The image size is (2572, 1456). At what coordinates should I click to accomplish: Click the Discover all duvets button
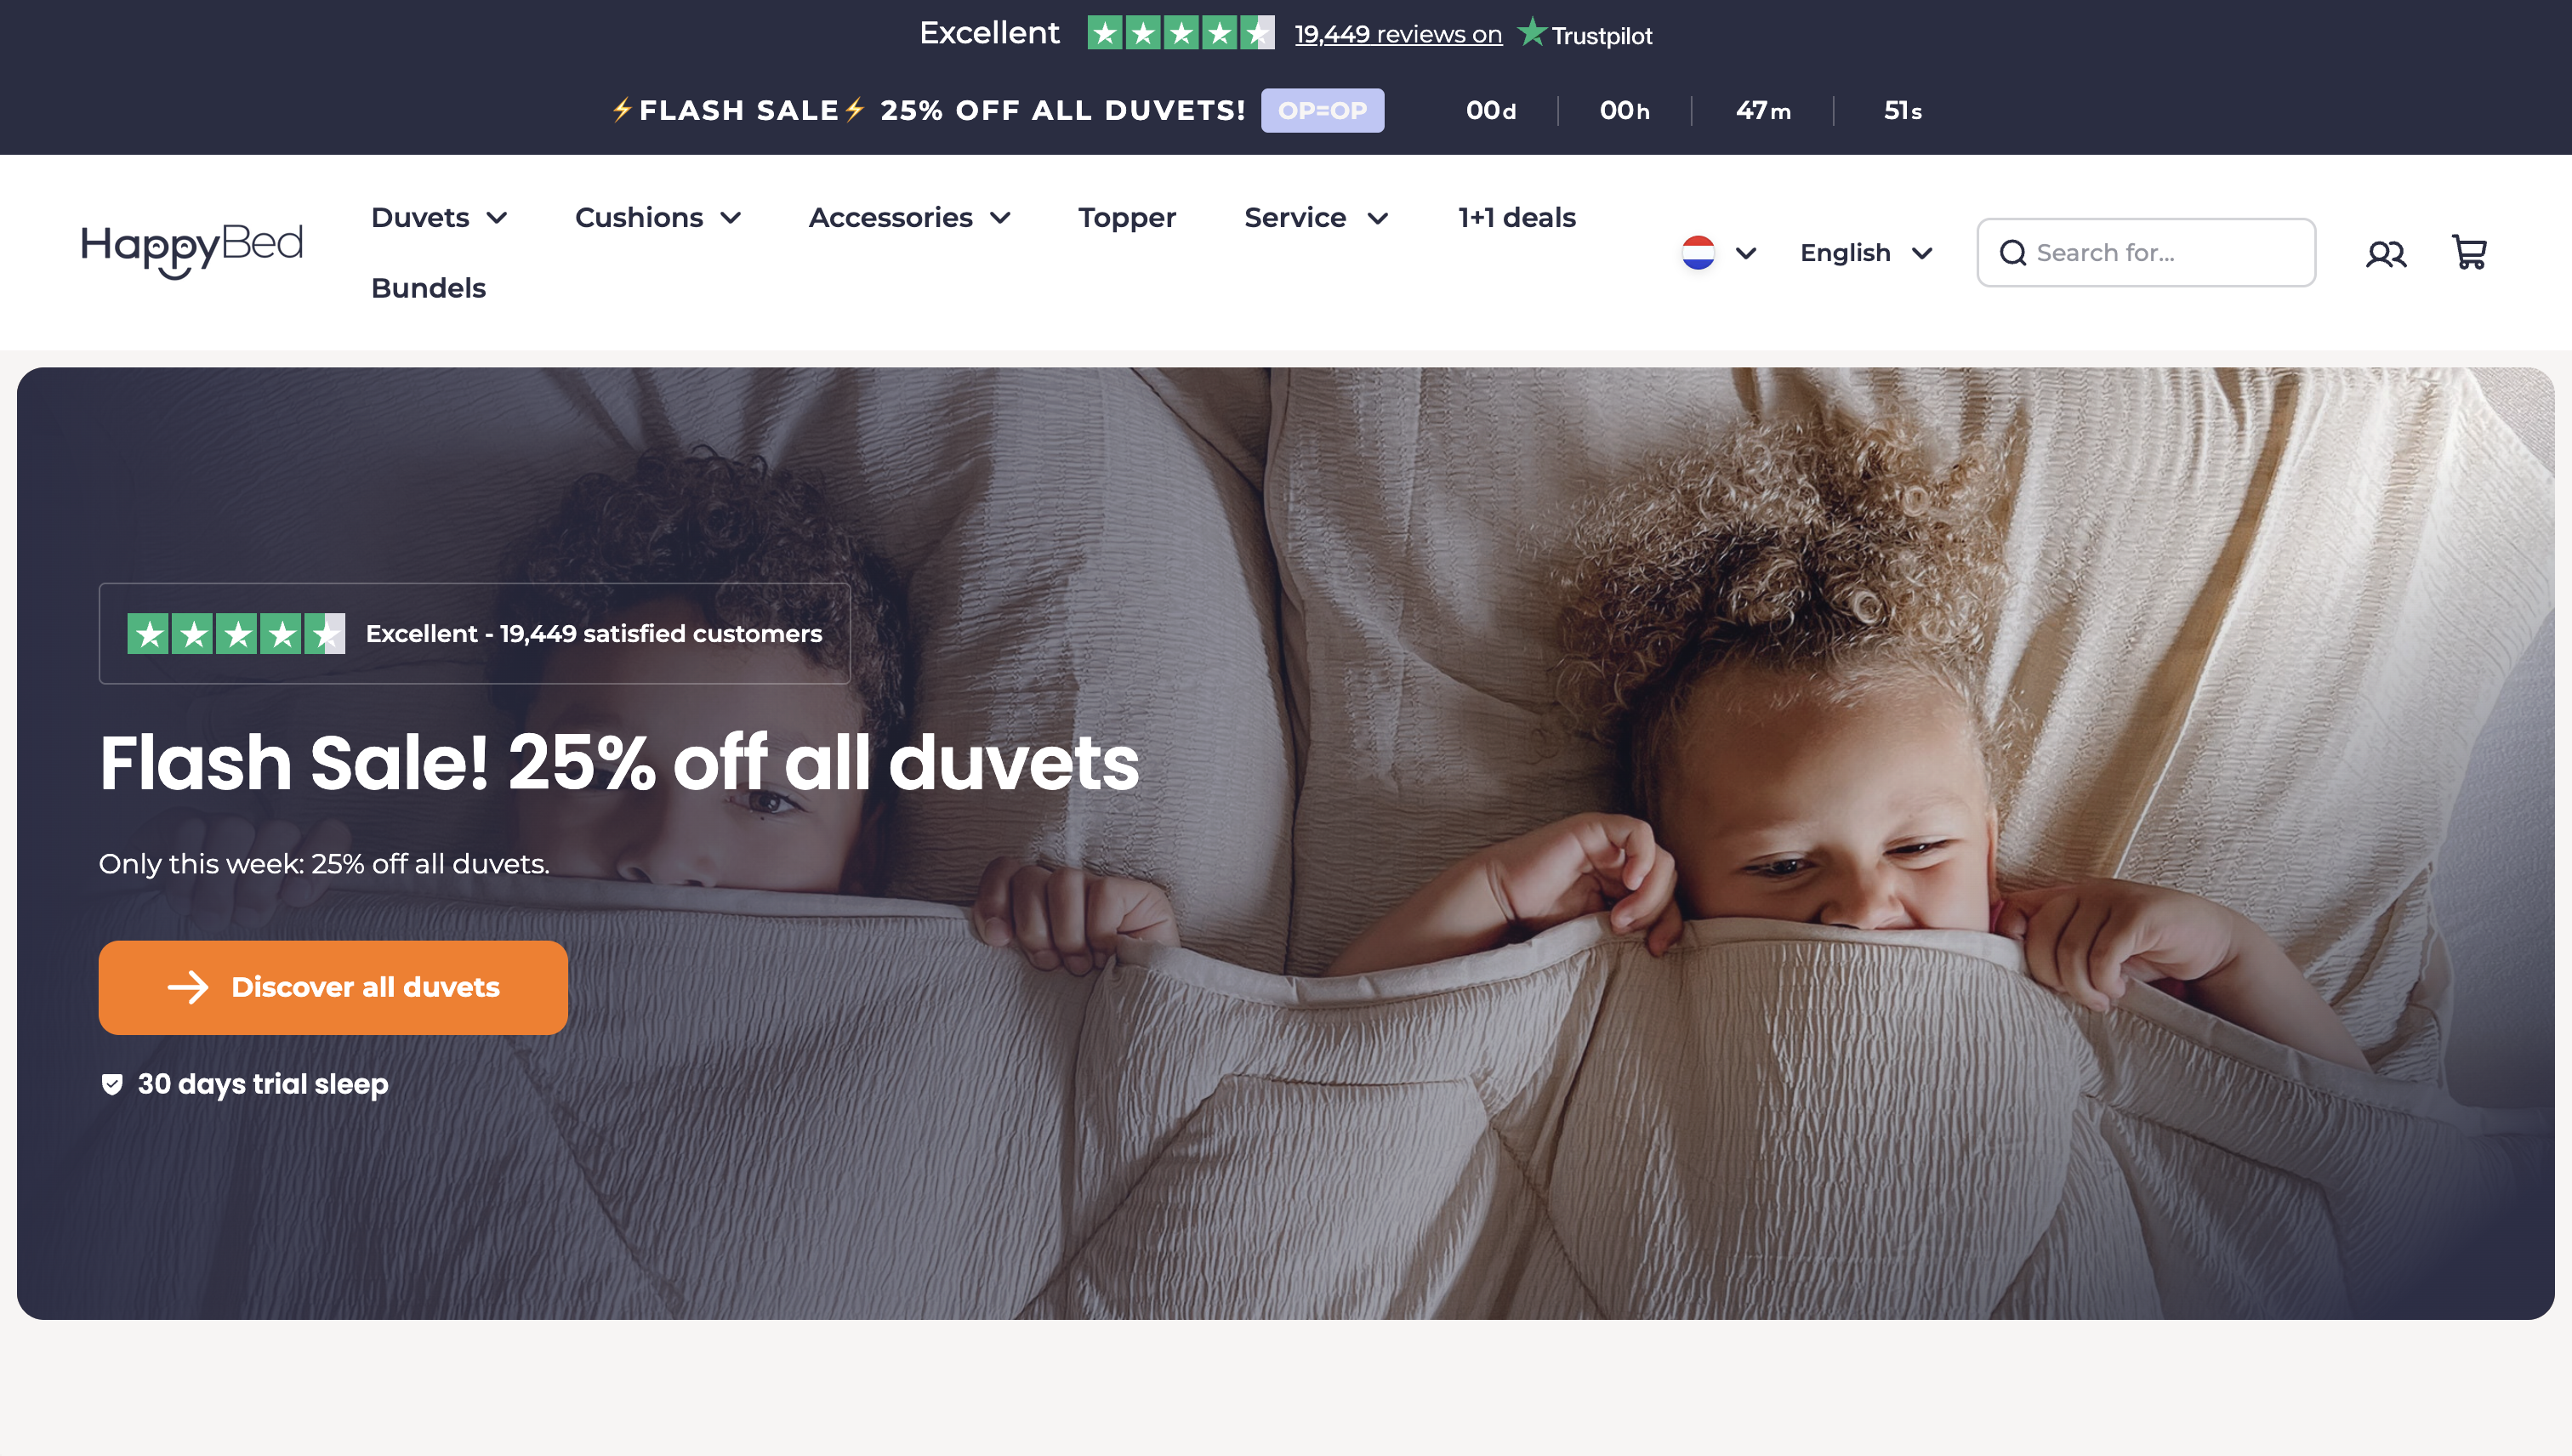pos(333,987)
